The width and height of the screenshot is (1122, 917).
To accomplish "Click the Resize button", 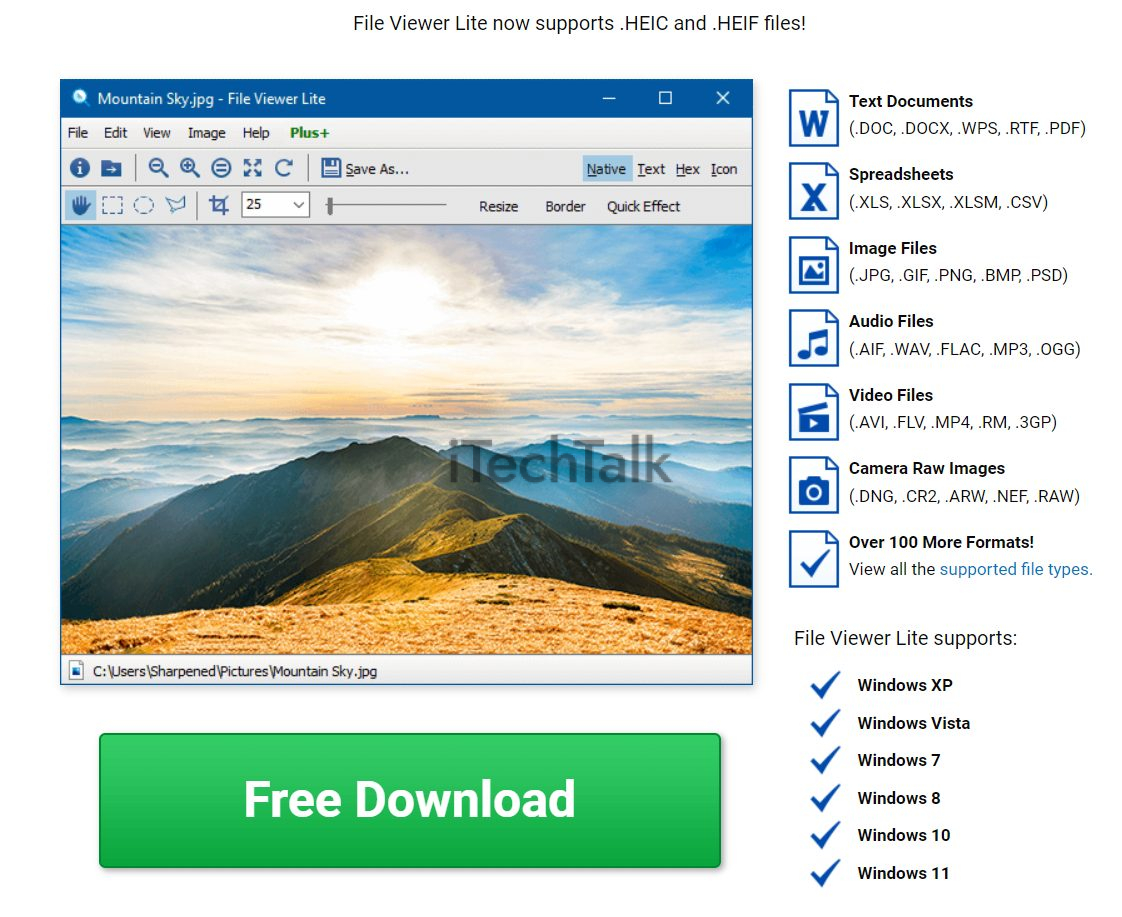I will (498, 207).
